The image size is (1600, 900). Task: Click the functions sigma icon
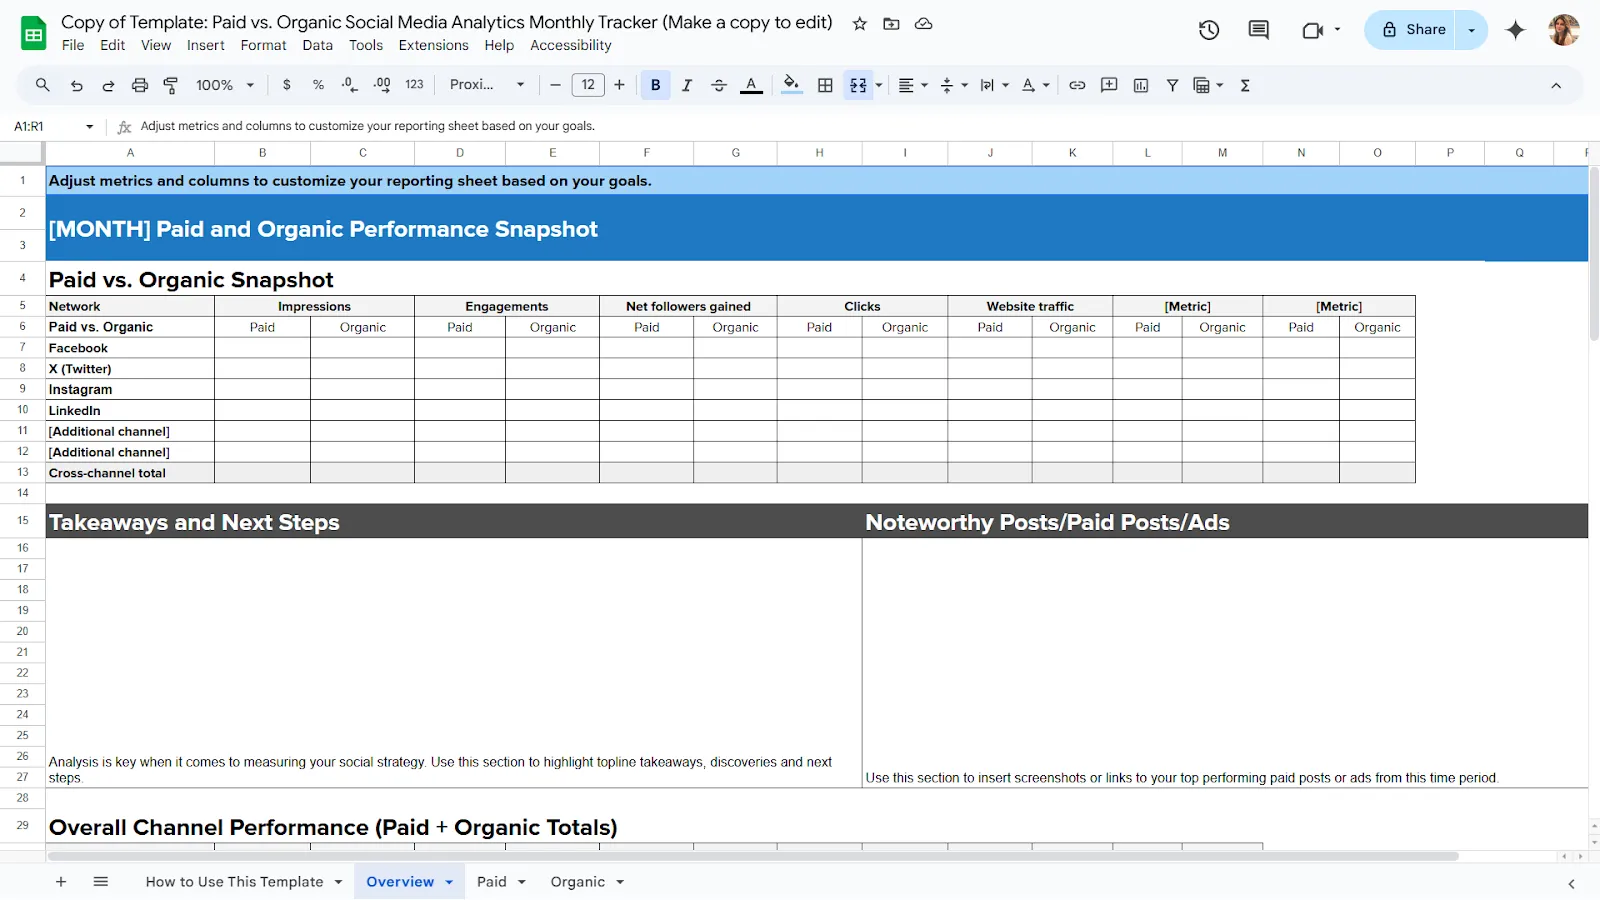(x=1245, y=85)
